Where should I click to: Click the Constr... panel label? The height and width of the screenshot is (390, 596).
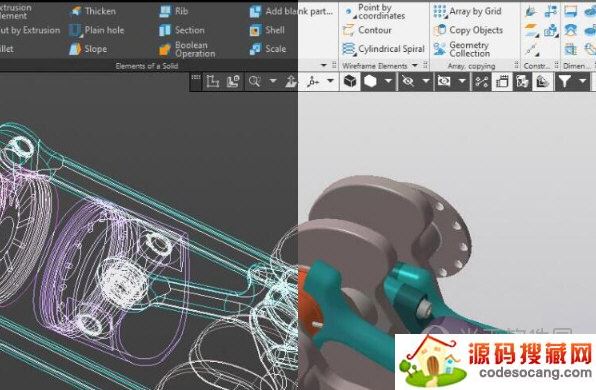(537, 66)
